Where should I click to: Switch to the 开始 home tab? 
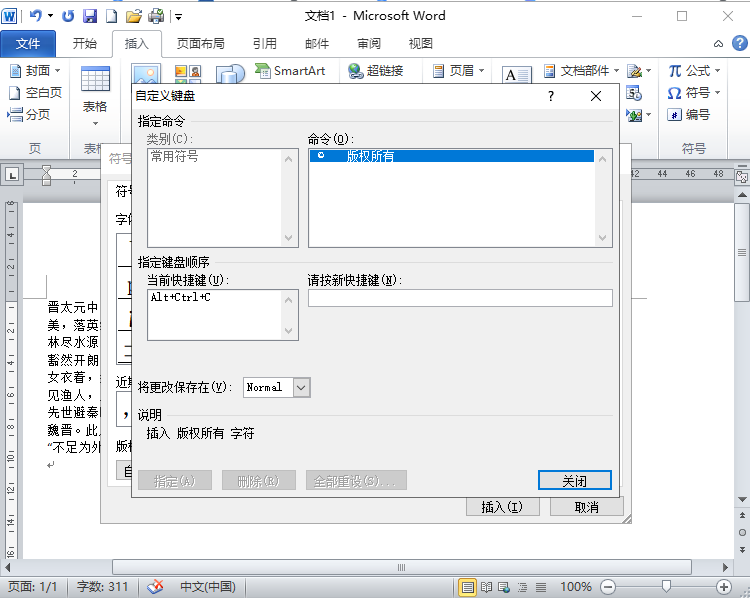coord(85,44)
